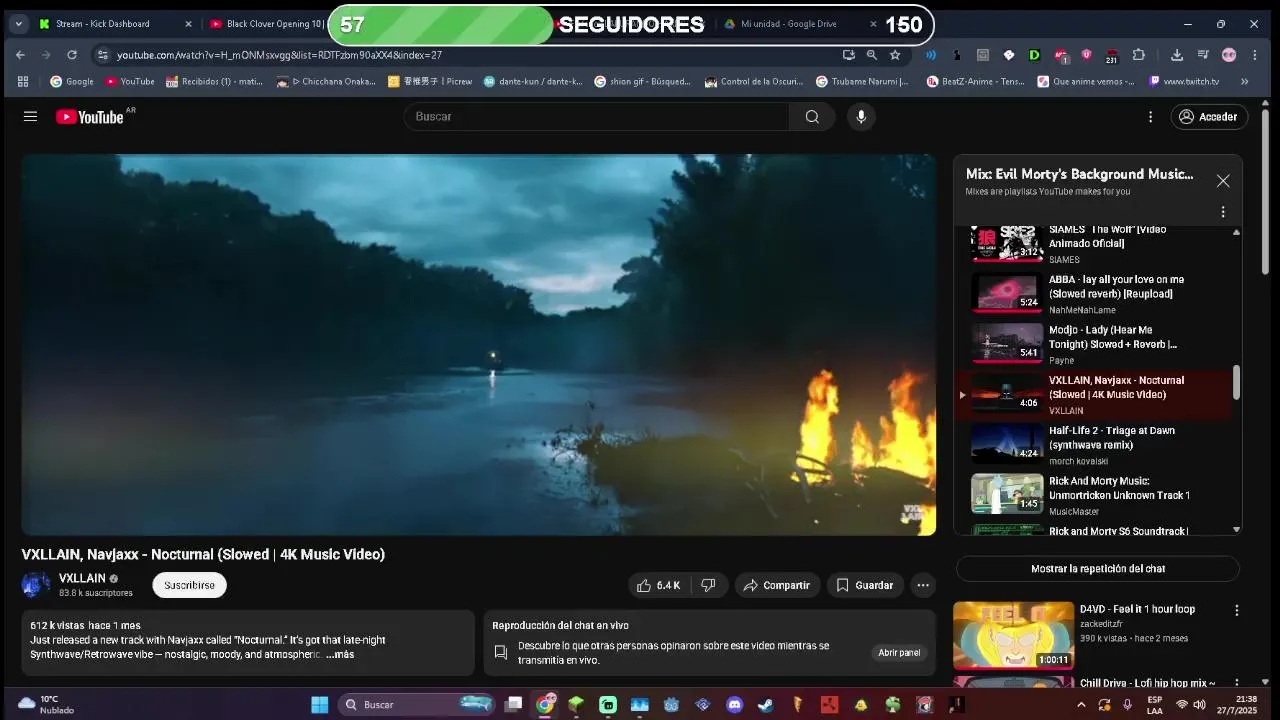Open the Google bookmark
The image size is (1280, 720).
pos(72,81)
